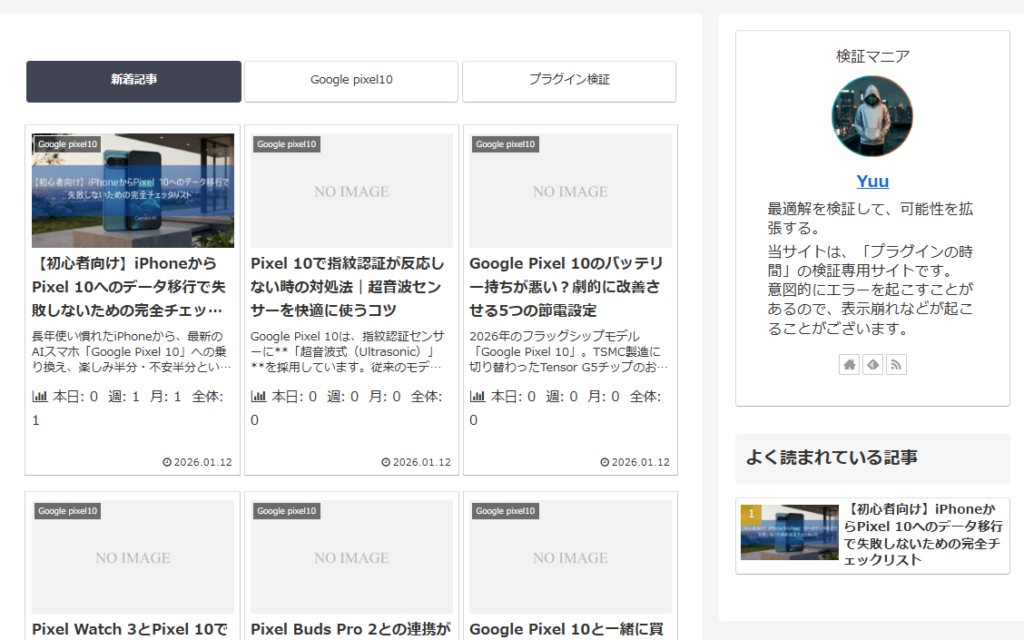The width and height of the screenshot is (1024, 640).
Task: Click the Yuu hooded profile avatar
Action: (872, 116)
